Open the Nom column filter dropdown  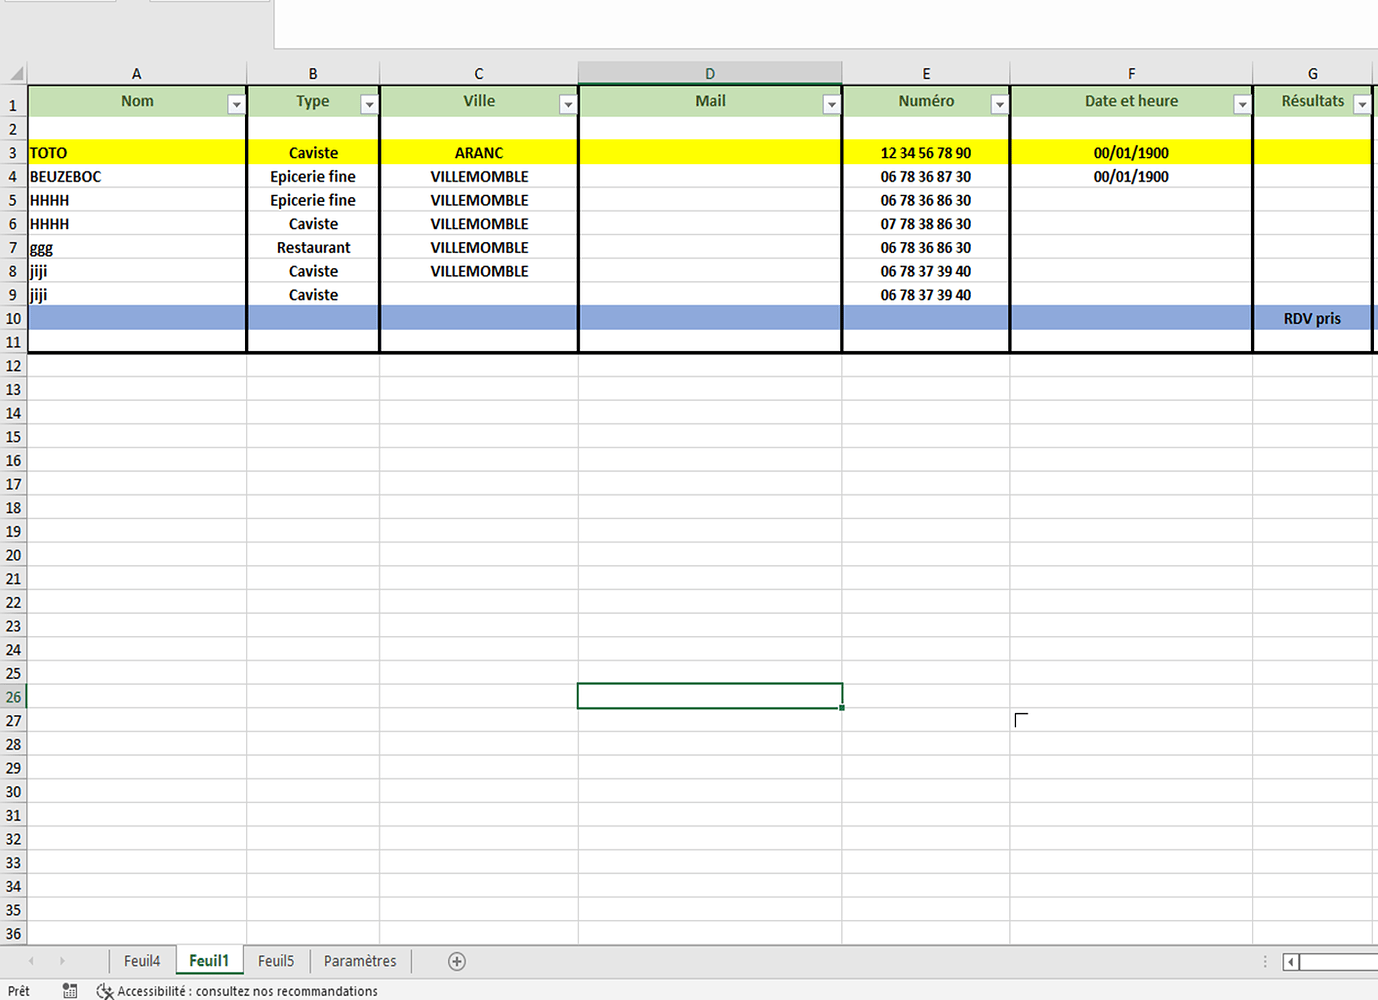(236, 104)
